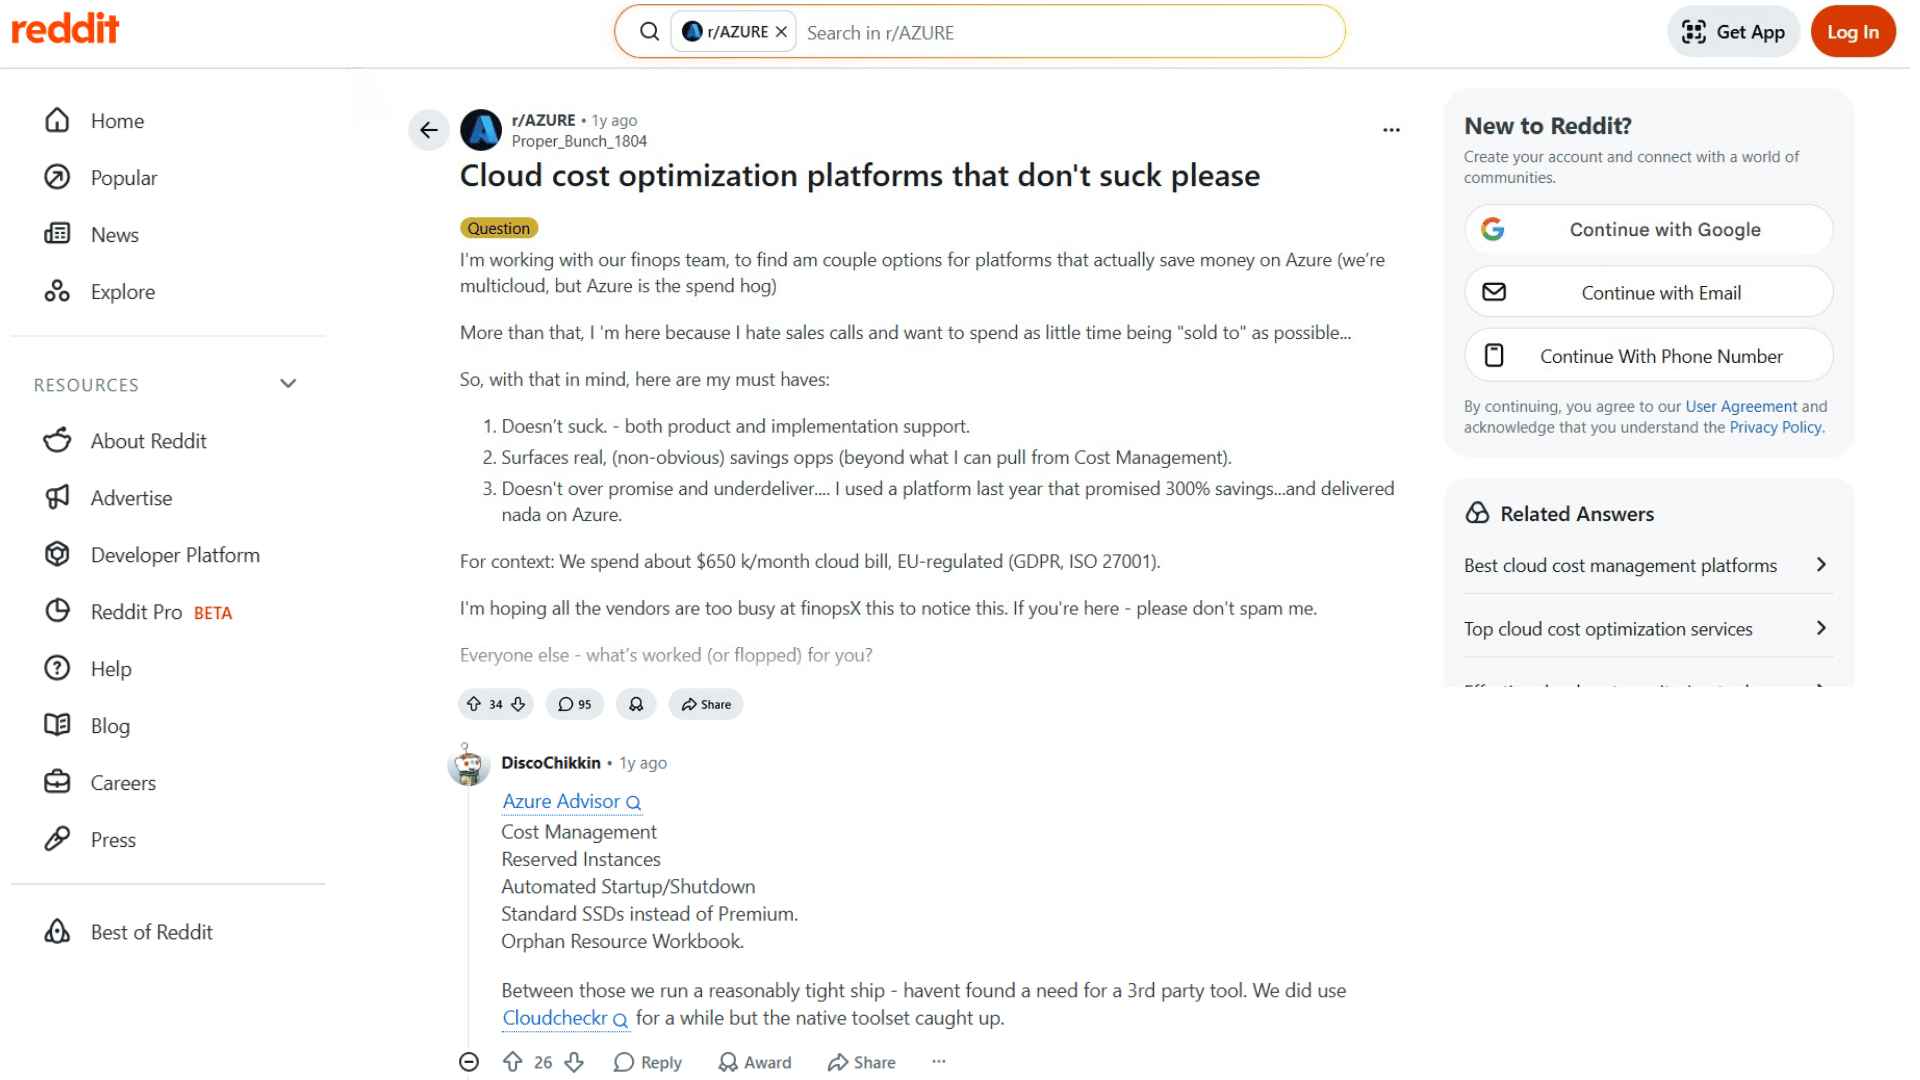This screenshot has width=1920, height=1080.
Task: Go back with the arrow button
Action: (429, 130)
